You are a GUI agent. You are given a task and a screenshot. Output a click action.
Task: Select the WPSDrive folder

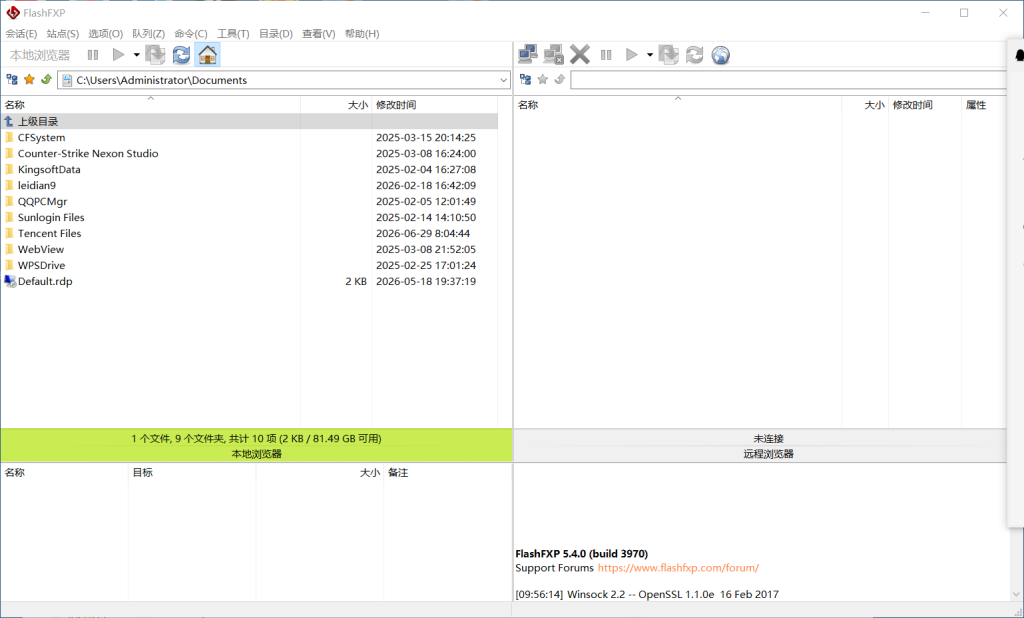point(249,265)
